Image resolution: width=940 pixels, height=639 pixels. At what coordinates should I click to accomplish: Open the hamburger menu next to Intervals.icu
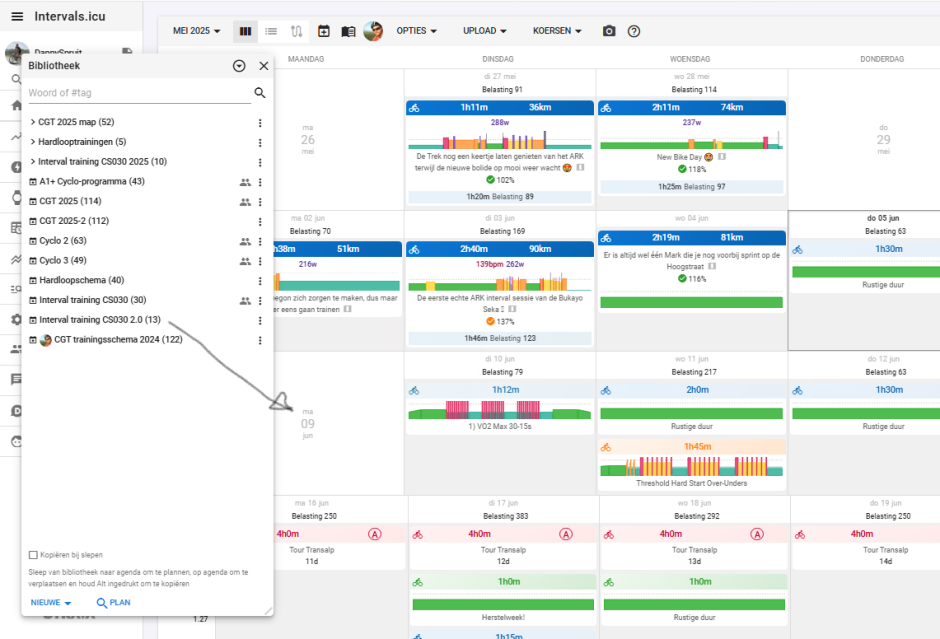coord(17,16)
